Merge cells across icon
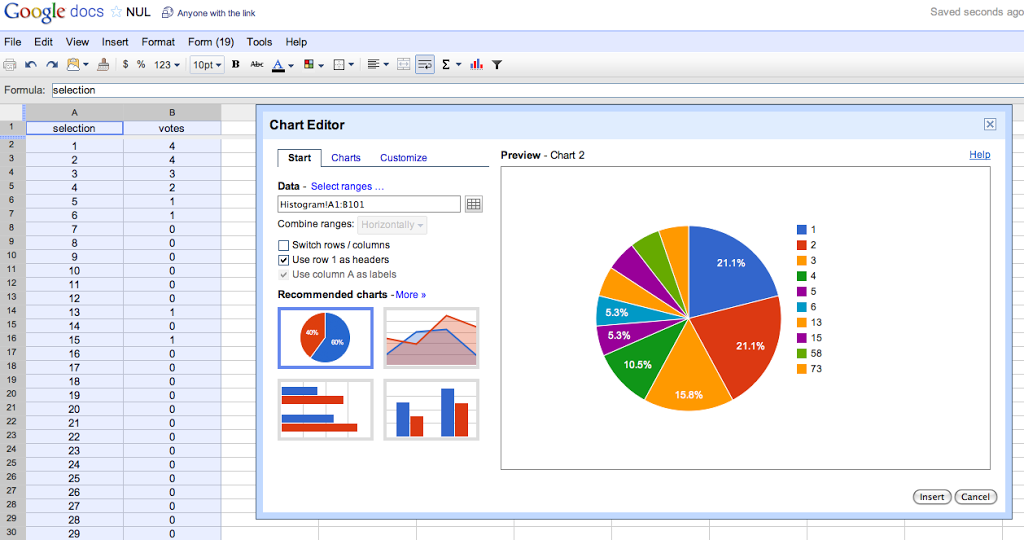Image resolution: width=1024 pixels, height=540 pixels. point(404,64)
